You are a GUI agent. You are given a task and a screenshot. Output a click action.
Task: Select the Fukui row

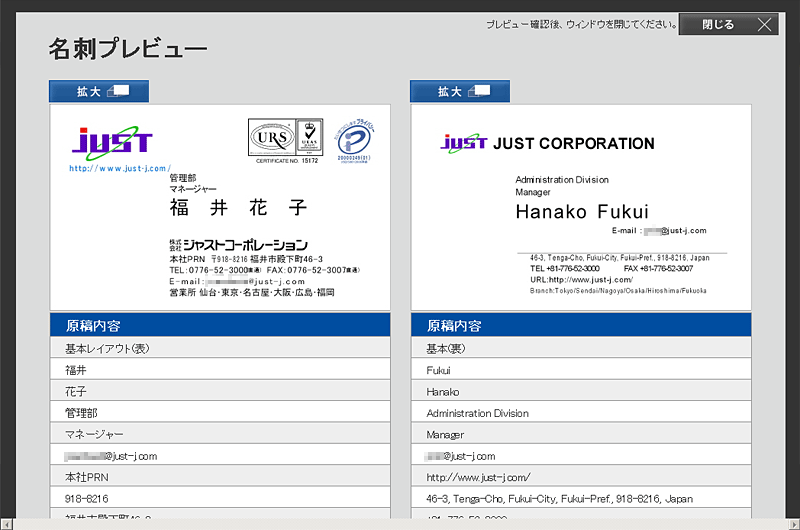click(581, 370)
